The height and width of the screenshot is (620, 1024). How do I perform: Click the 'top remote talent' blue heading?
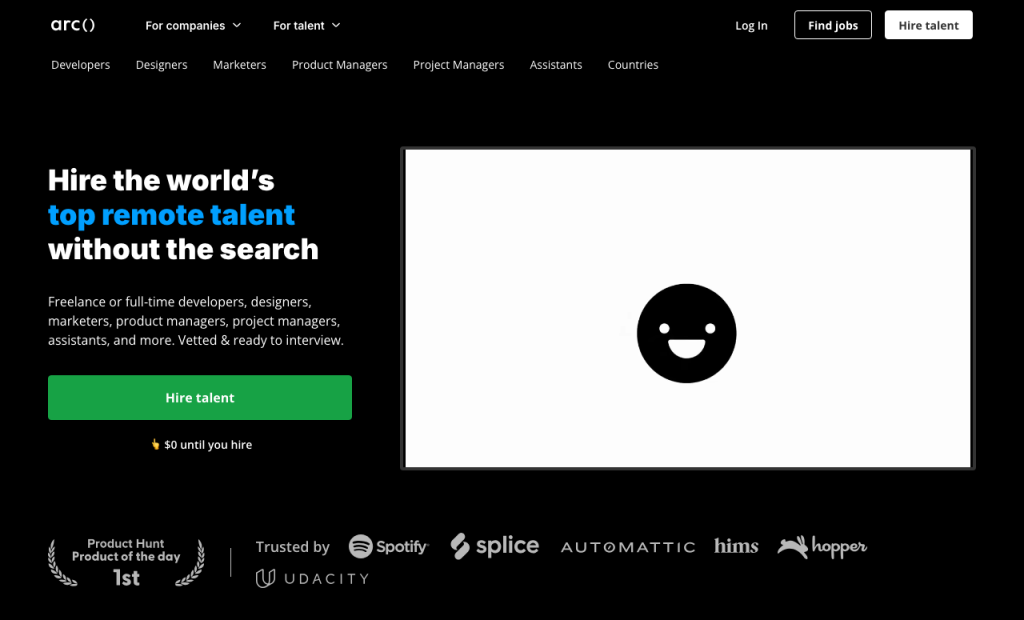point(171,215)
